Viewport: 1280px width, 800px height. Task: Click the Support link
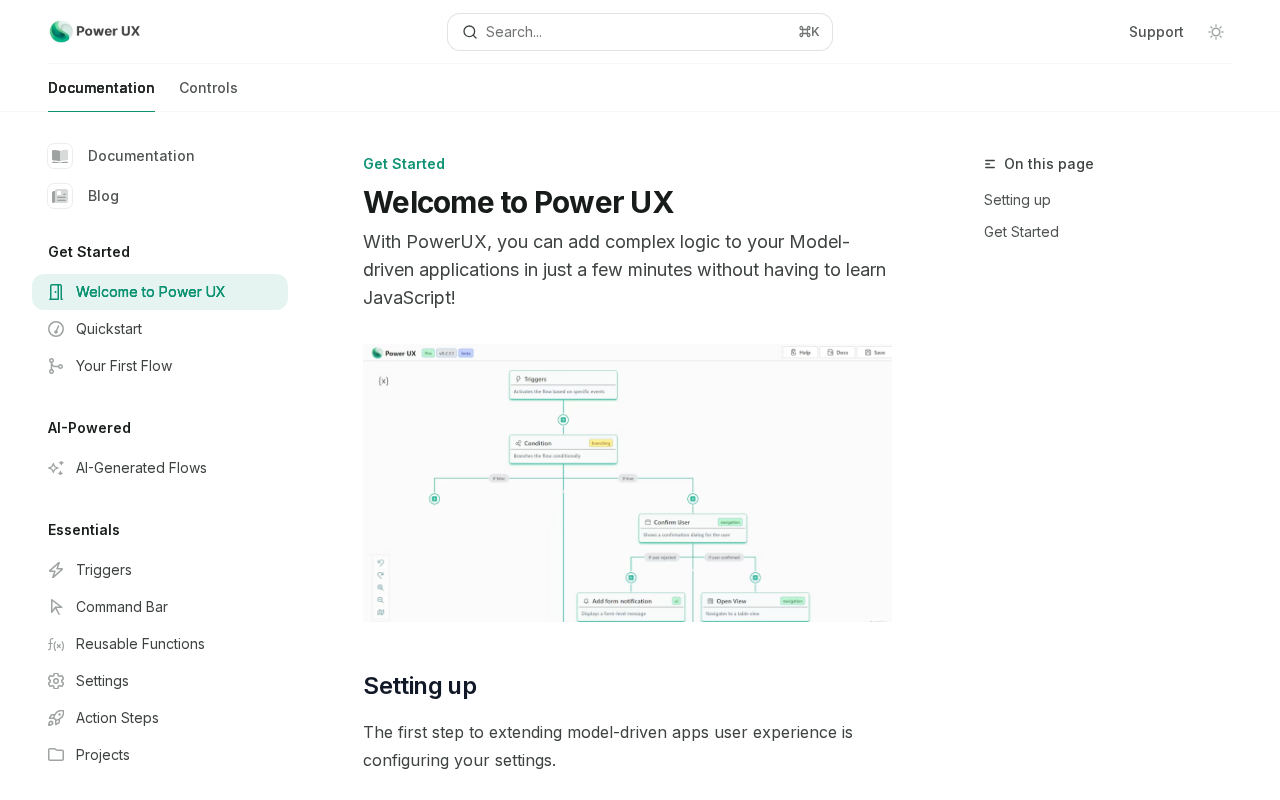(x=1156, y=32)
